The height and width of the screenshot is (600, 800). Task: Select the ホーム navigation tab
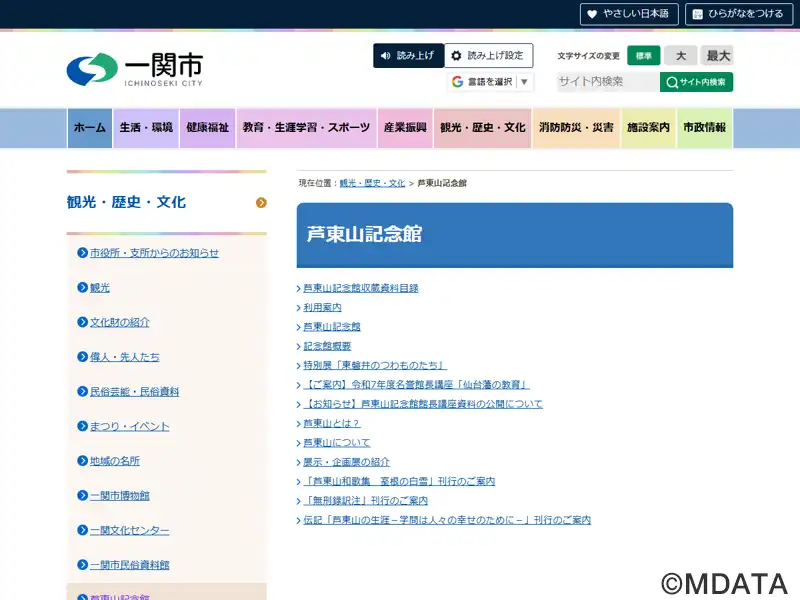click(x=89, y=128)
